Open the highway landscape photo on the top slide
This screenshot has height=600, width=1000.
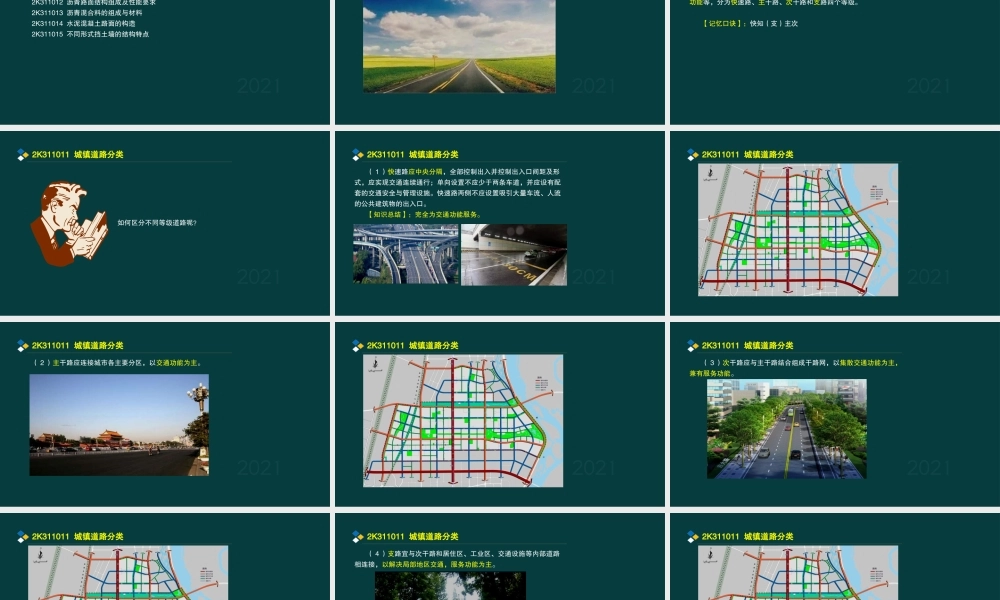click(x=459, y=46)
